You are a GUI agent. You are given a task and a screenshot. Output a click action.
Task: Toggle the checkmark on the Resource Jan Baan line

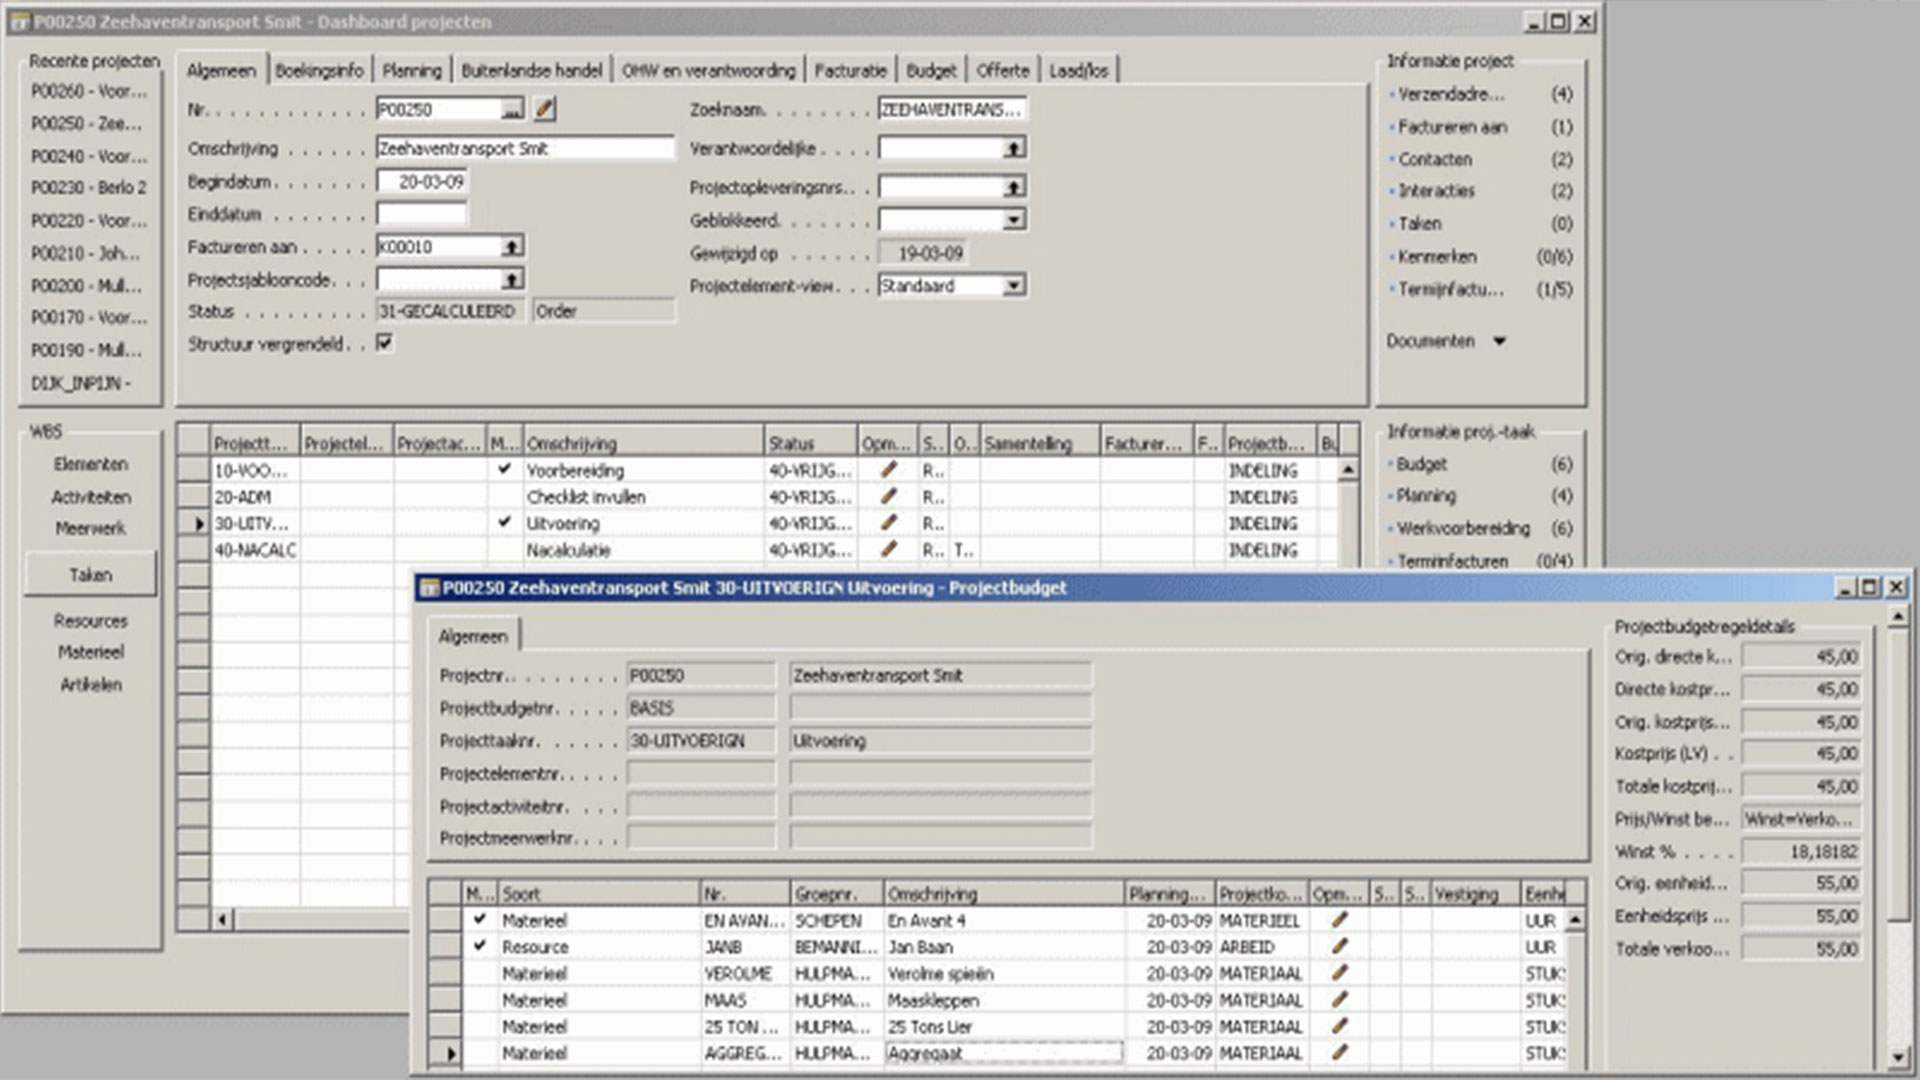coord(480,945)
